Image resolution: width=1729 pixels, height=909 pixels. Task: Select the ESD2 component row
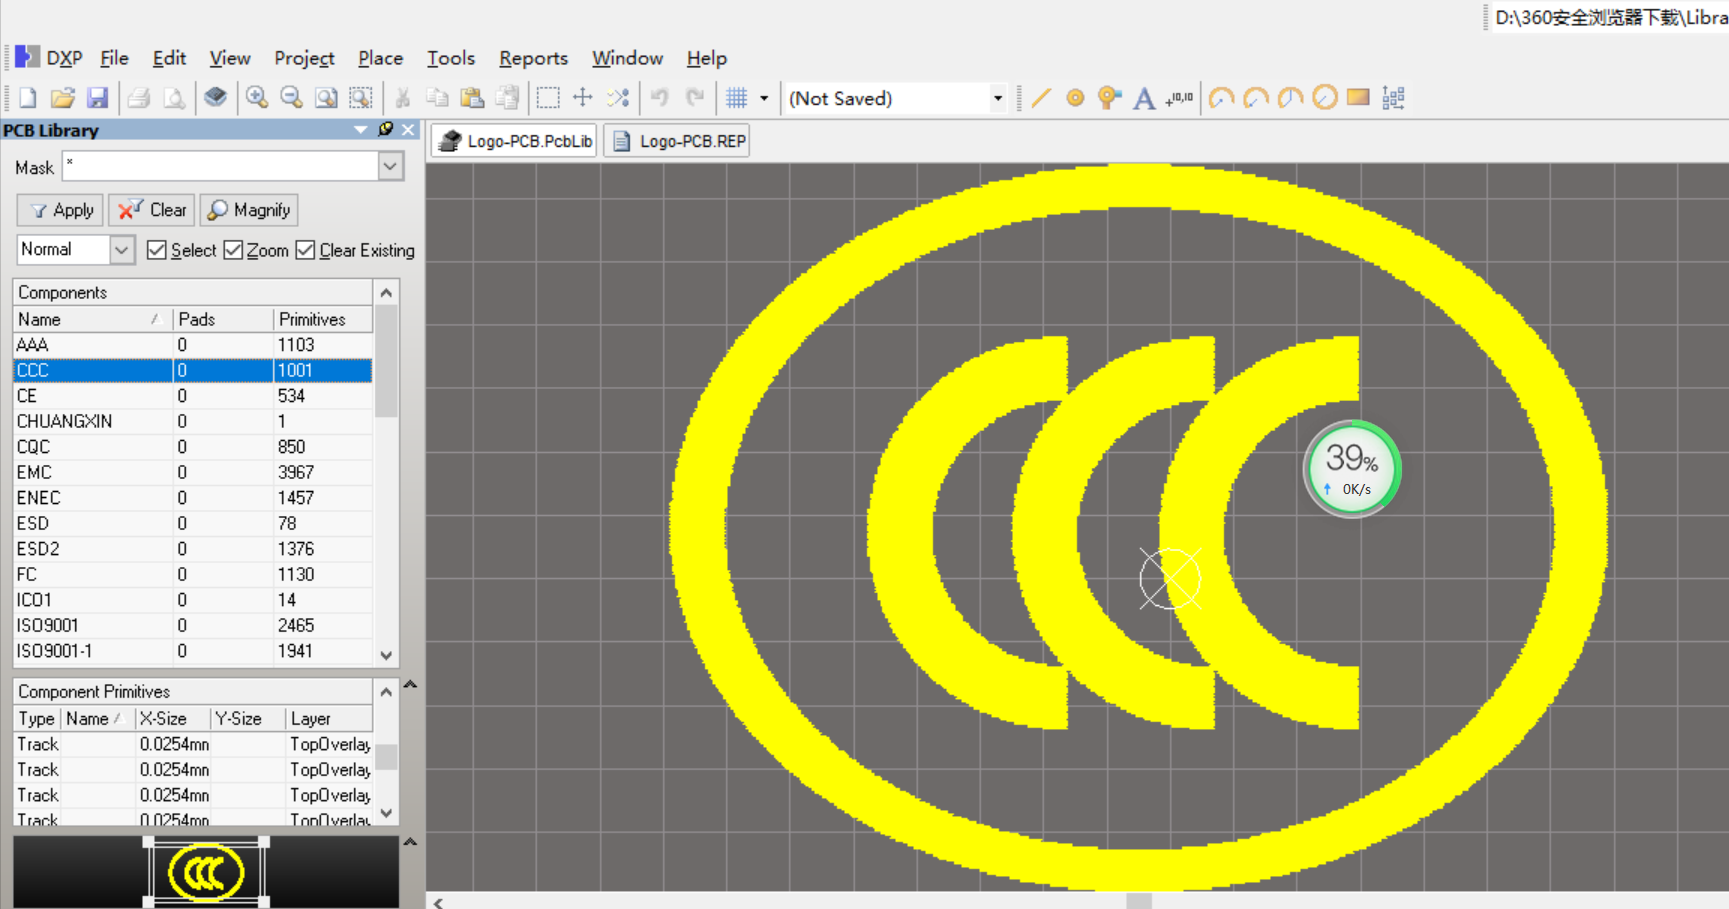[x=193, y=548]
